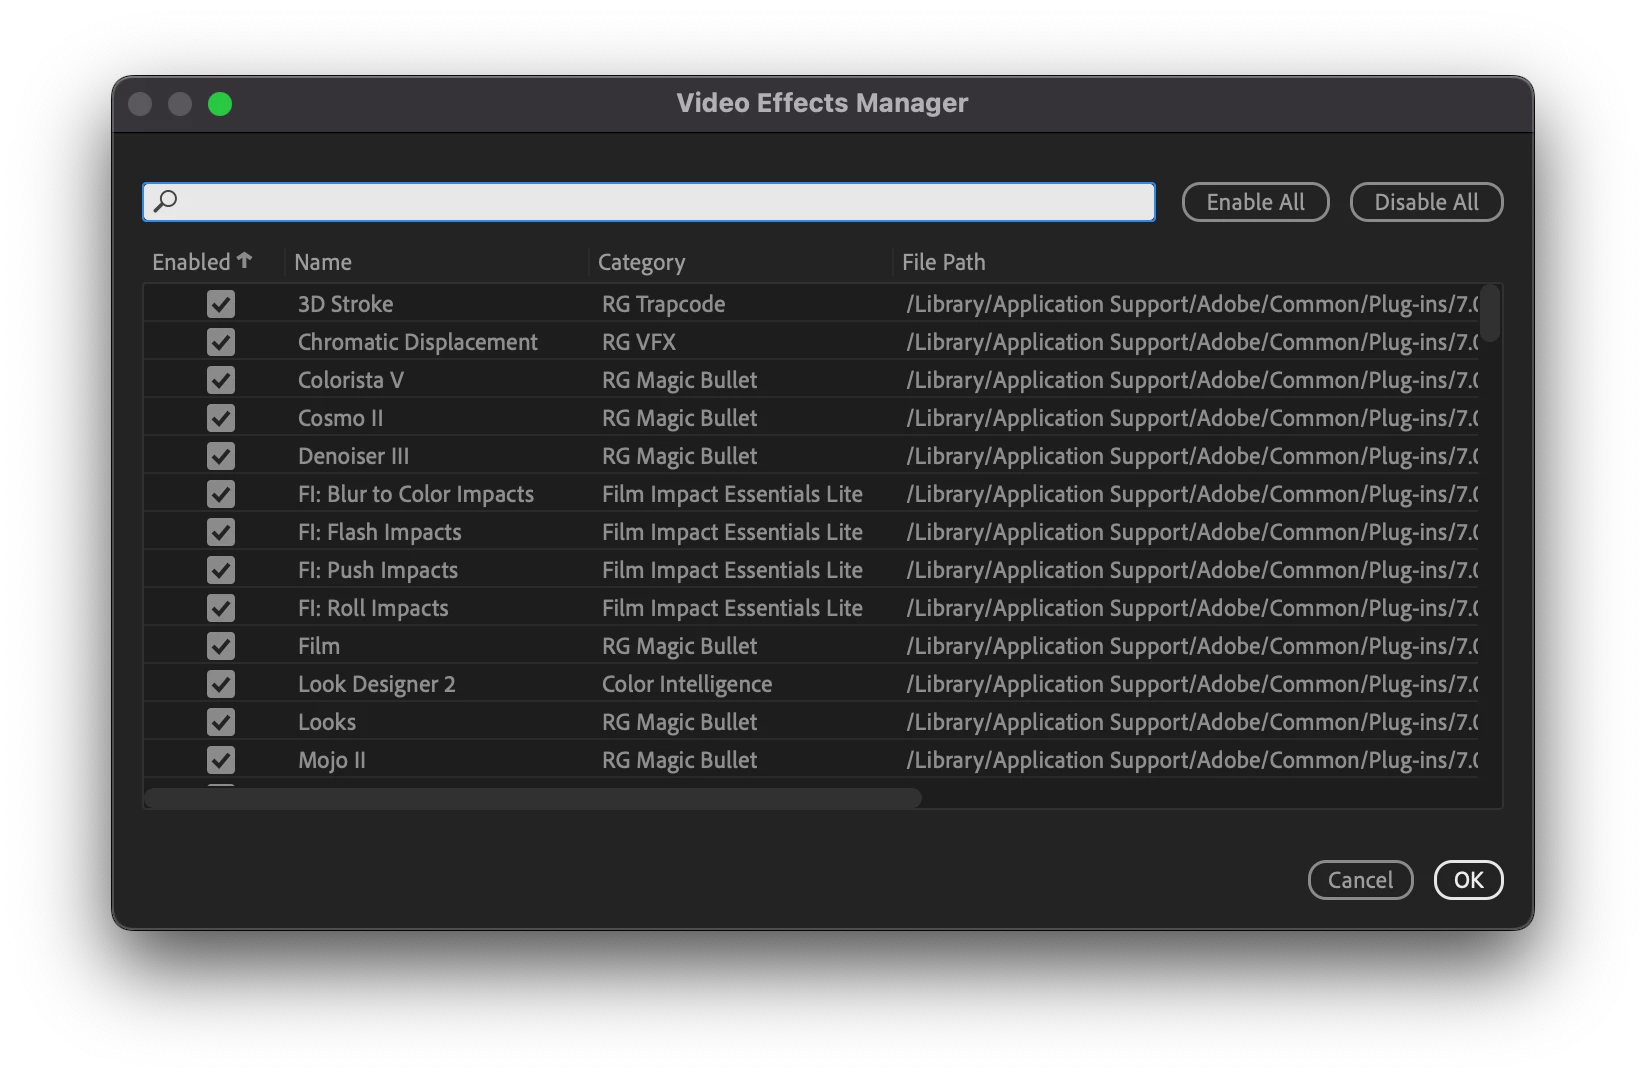The image size is (1646, 1078).
Task: Uncheck the FI: Roll Impacts checkbox
Action: (x=221, y=608)
